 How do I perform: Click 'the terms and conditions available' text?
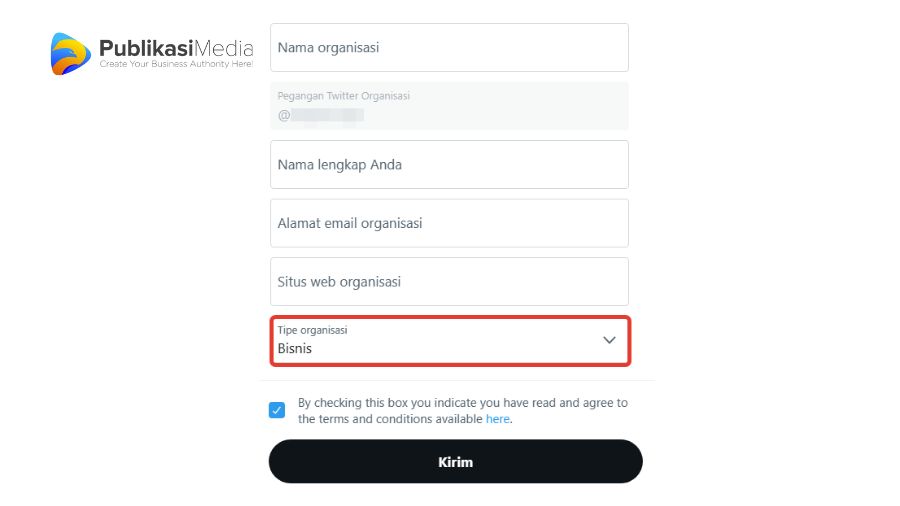[x=390, y=419]
